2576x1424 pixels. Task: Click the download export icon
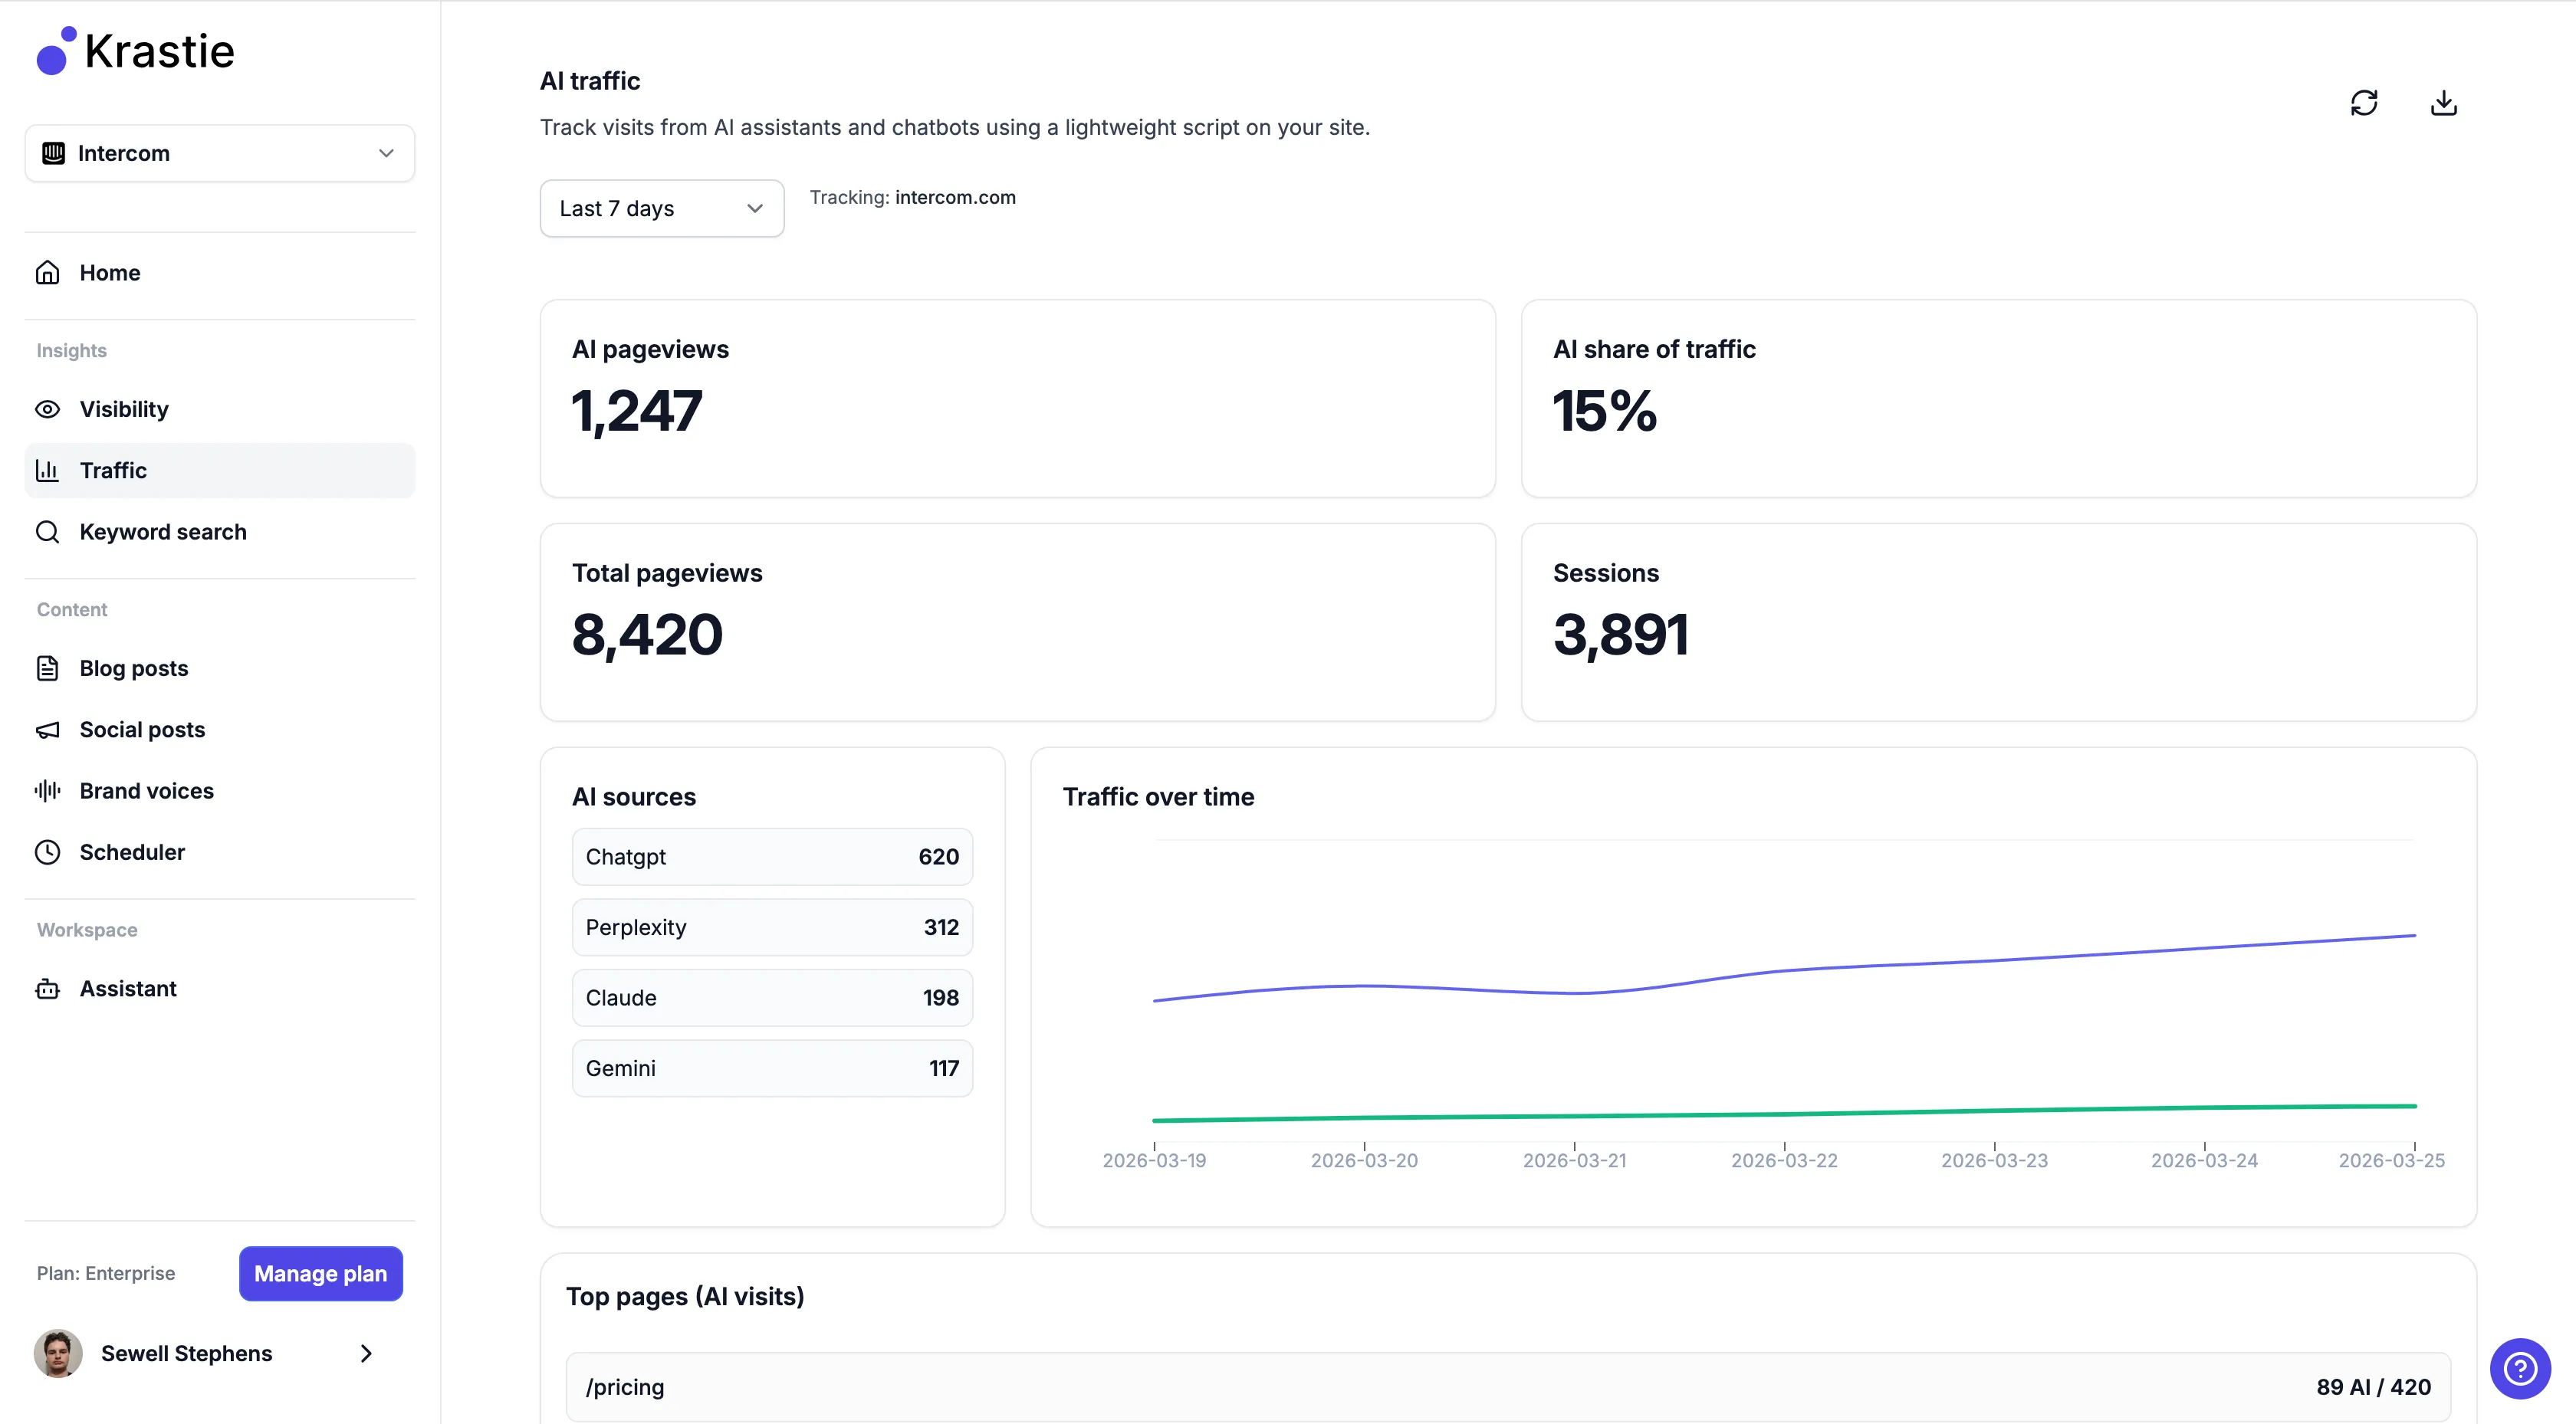coord(2444,103)
